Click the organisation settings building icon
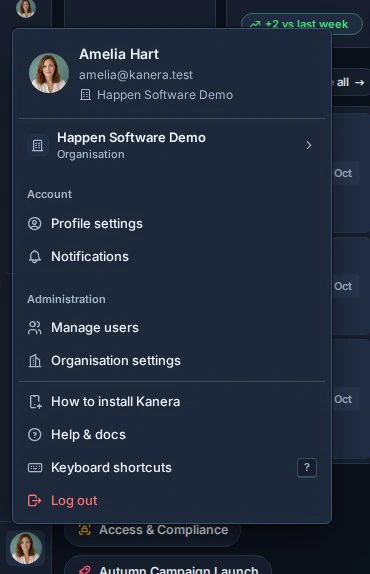The height and width of the screenshot is (574, 370). coord(35,361)
